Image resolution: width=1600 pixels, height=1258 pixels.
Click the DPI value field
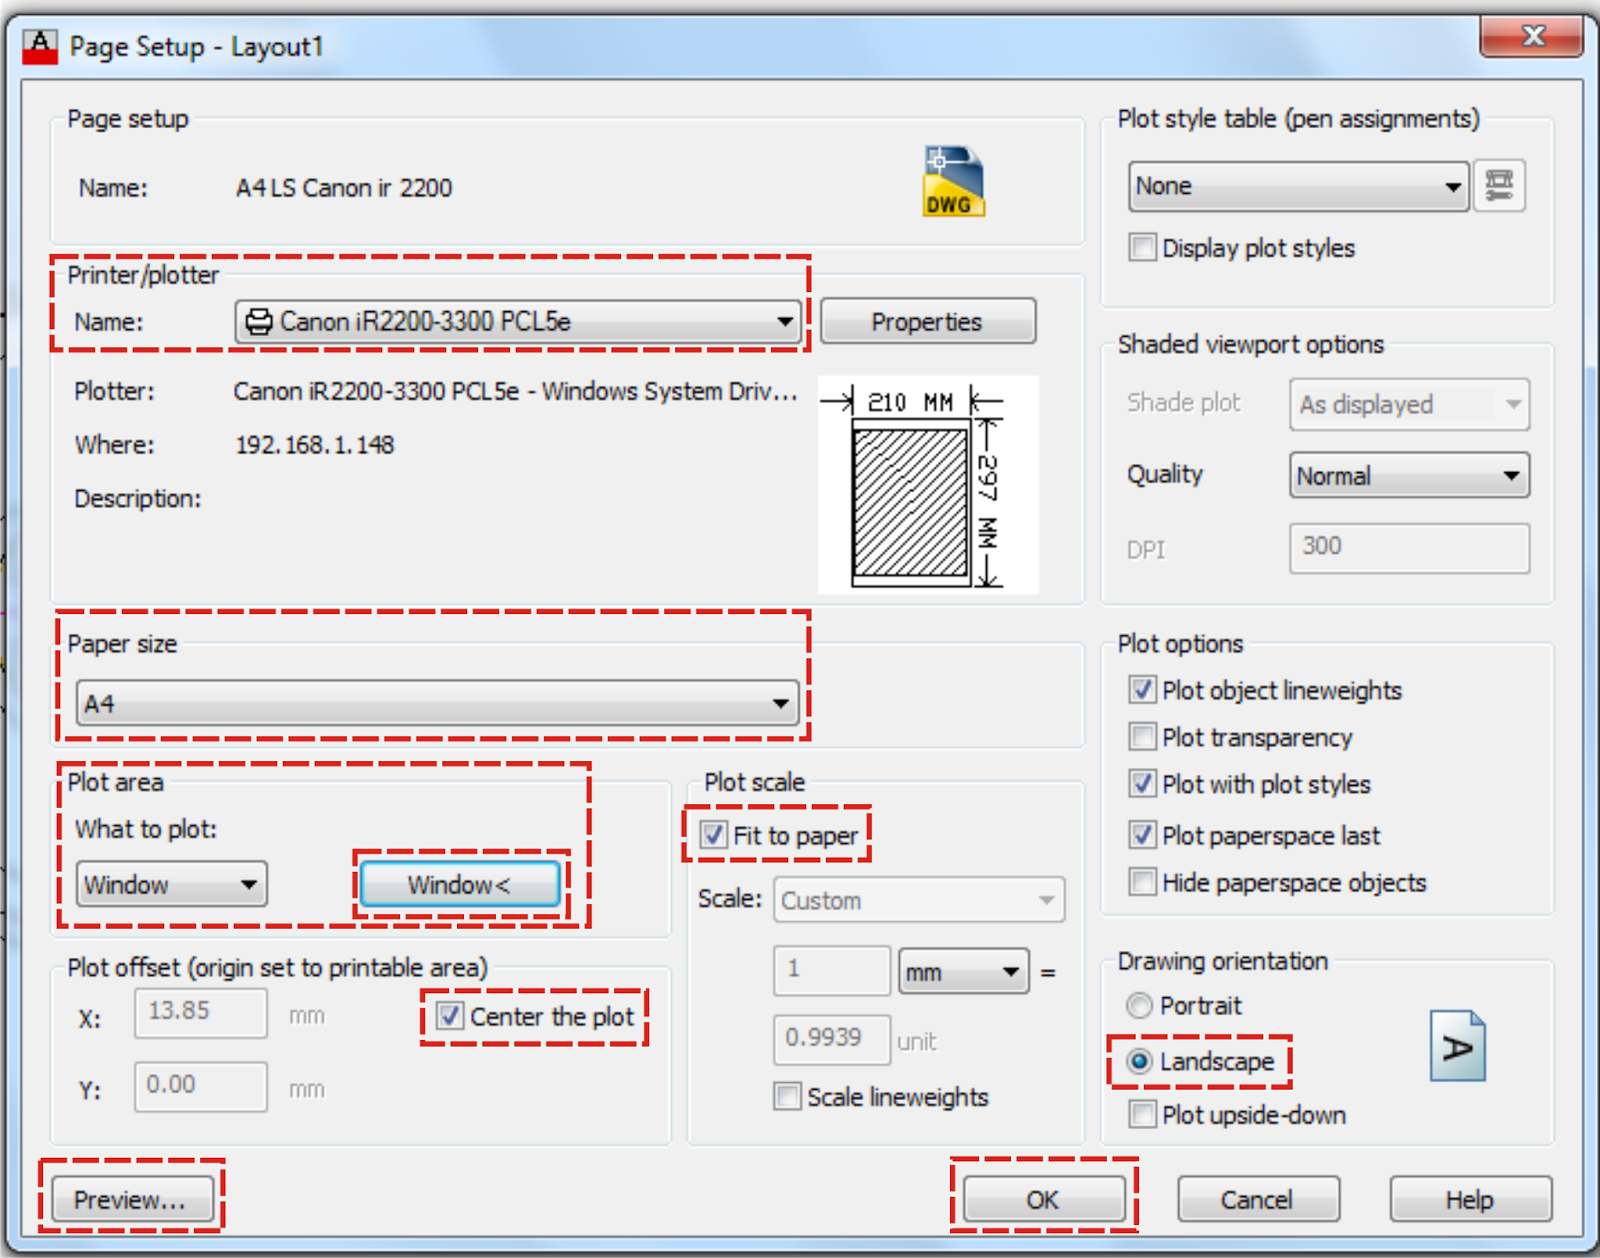tap(1409, 547)
